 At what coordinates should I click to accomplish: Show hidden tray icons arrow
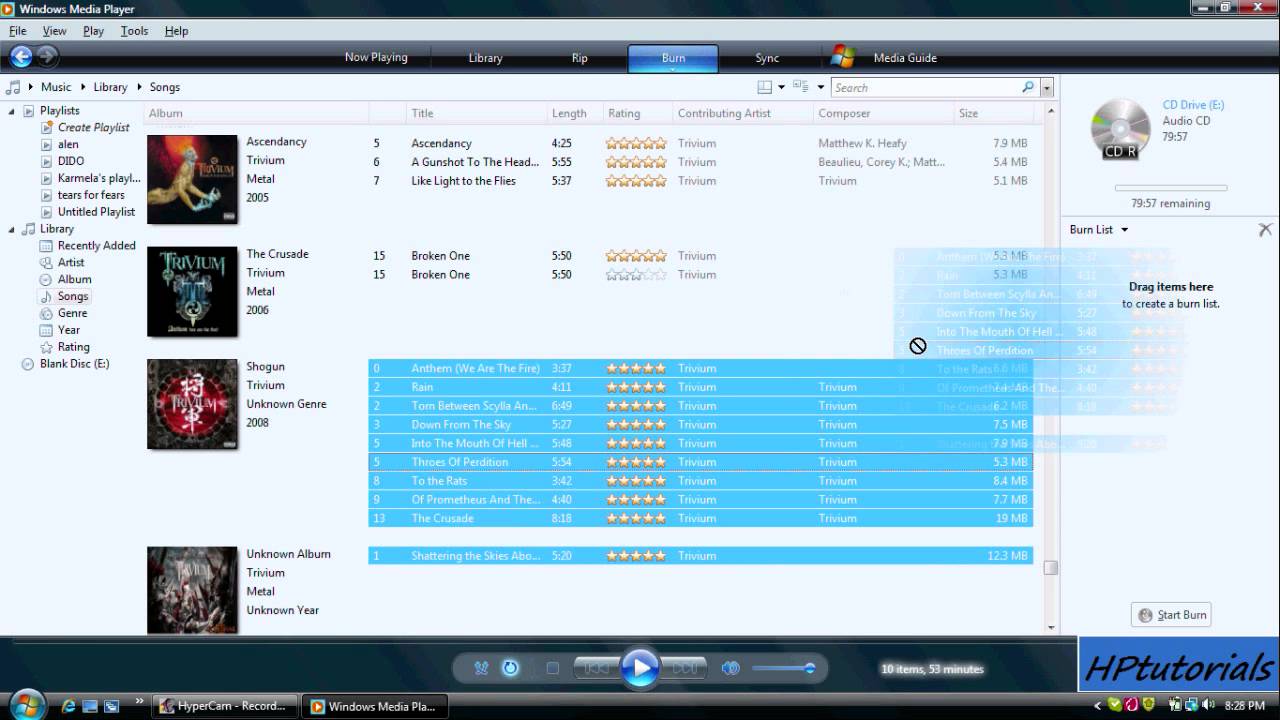[1098, 706]
